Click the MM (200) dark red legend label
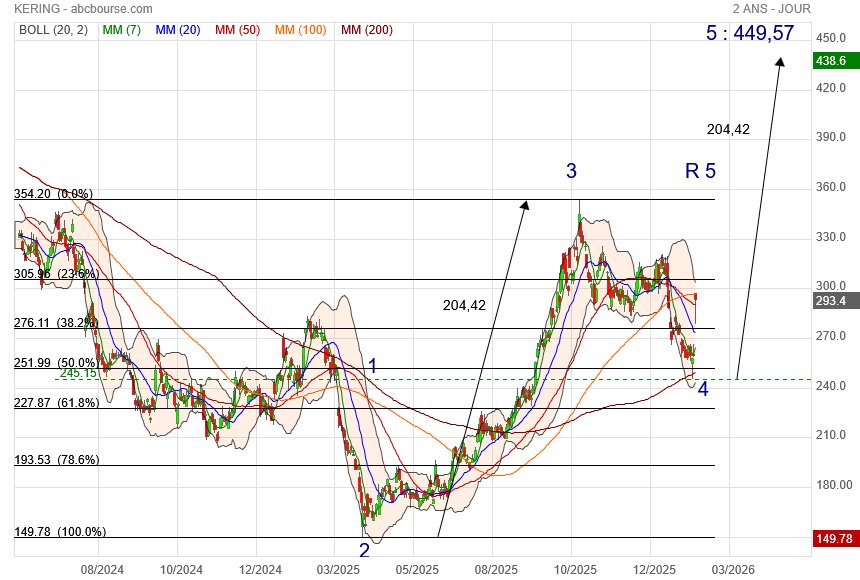The image size is (860, 580). 367,30
